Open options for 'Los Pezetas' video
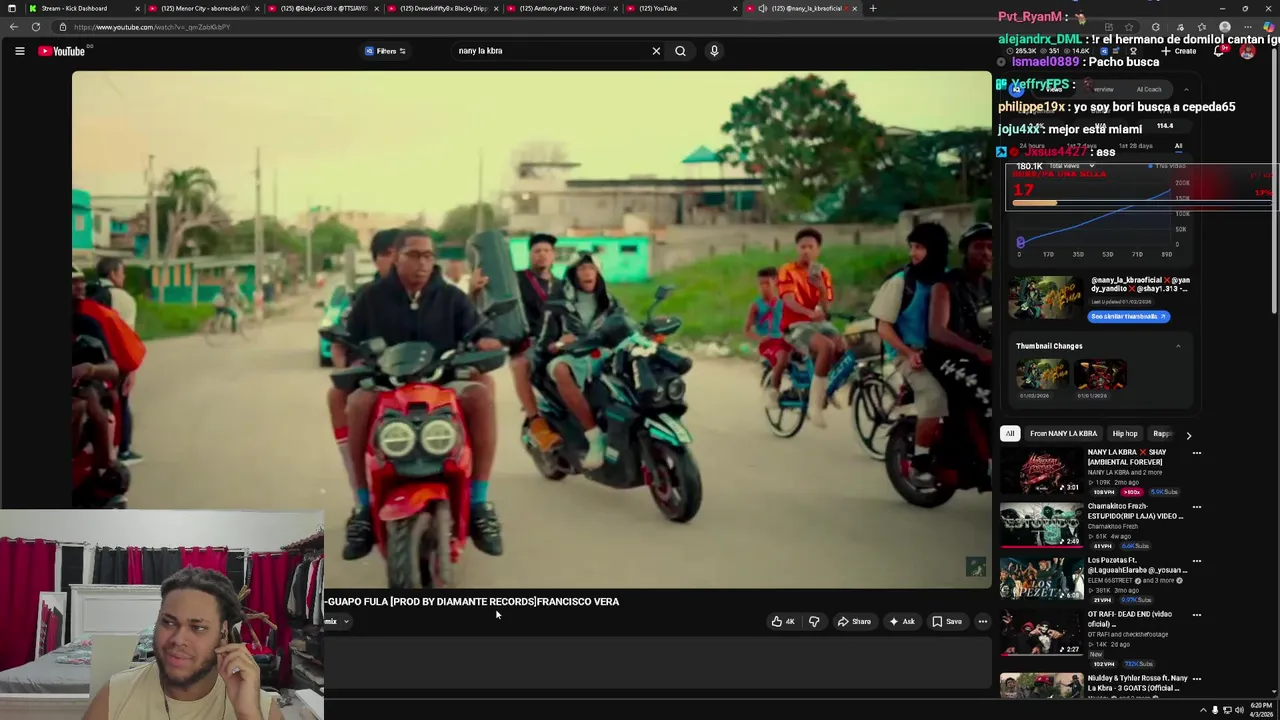 coord(1196,561)
